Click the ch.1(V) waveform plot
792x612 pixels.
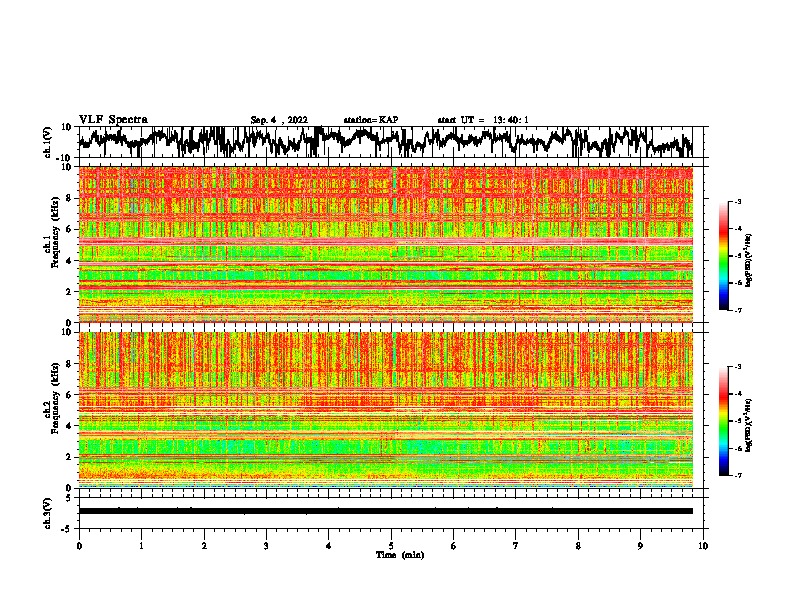click(x=386, y=142)
